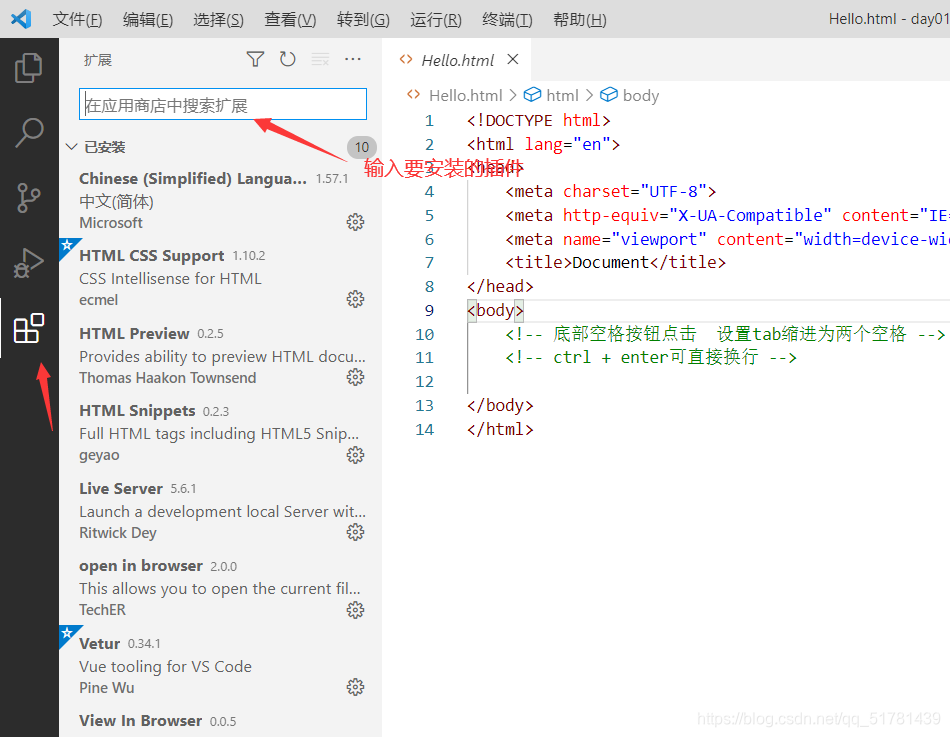Select HTML CSS Support extension entry

coord(221,278)
